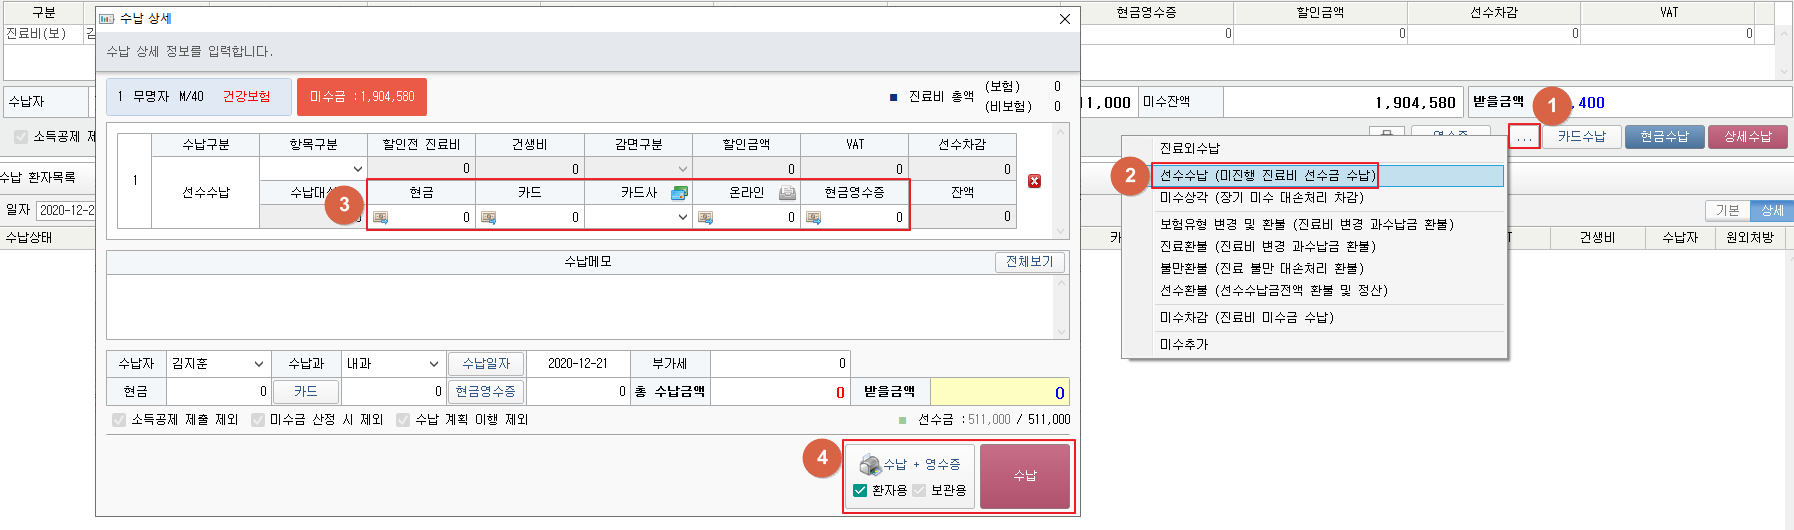1794x530 pixels.
Task: Toggle the 보관용 checkbox
Action: [x=919, y=490]
